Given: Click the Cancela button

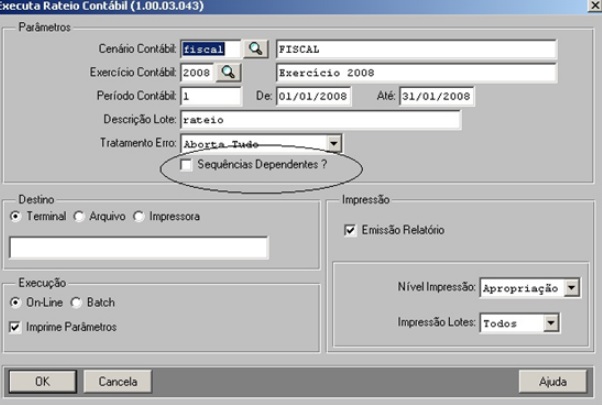Looking at the screenshot, I should pos(117,381).
